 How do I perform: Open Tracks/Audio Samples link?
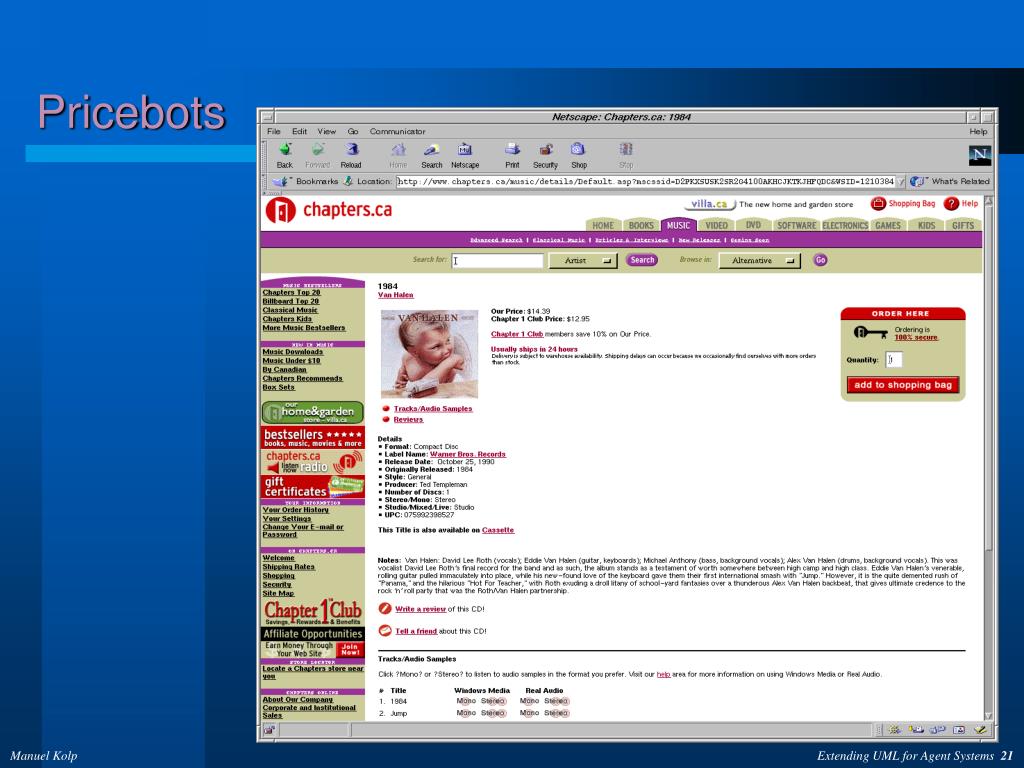click(x=433, y=409)
